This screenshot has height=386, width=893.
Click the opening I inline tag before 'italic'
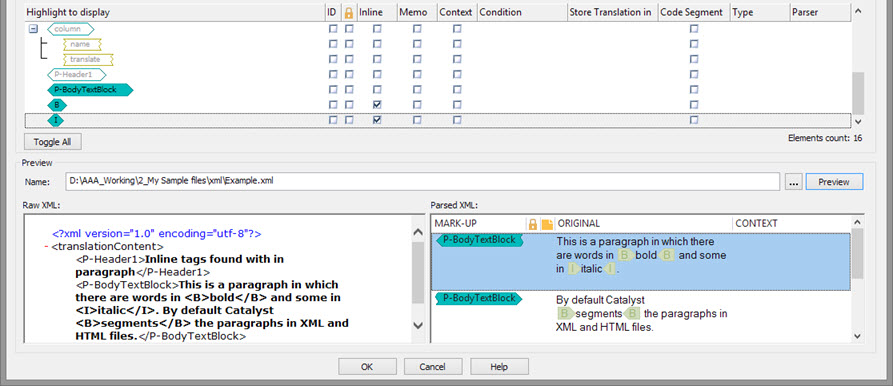pos(574,269)
